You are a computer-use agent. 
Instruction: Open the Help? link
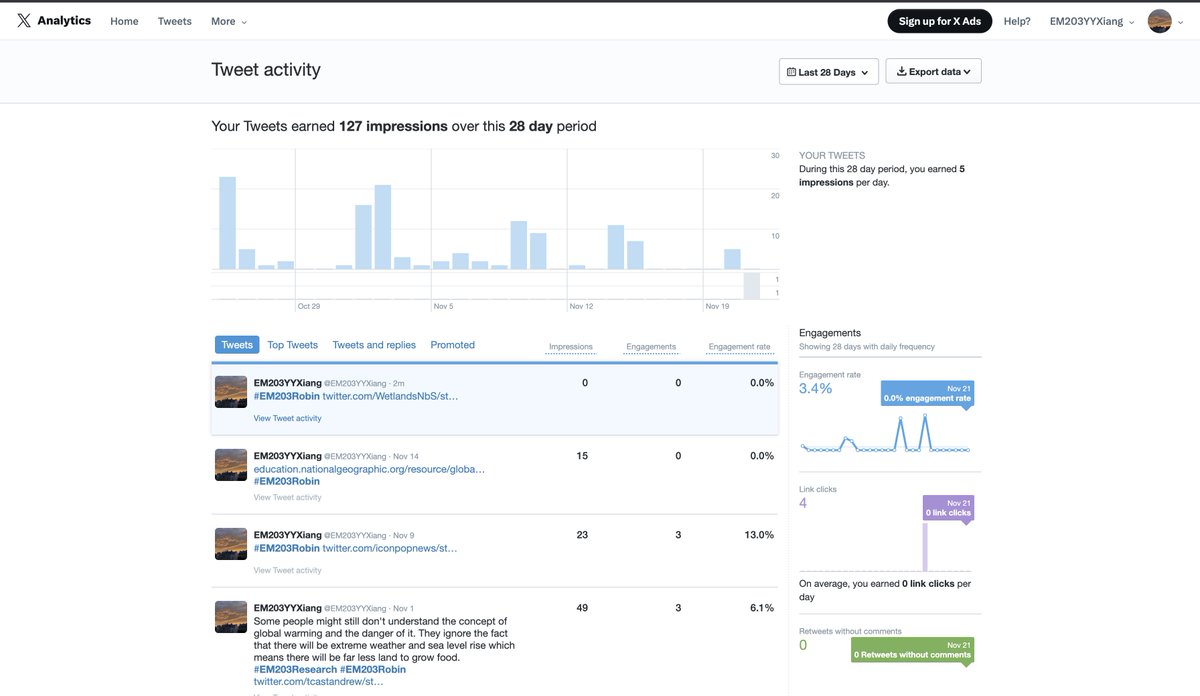(1017, 21)
